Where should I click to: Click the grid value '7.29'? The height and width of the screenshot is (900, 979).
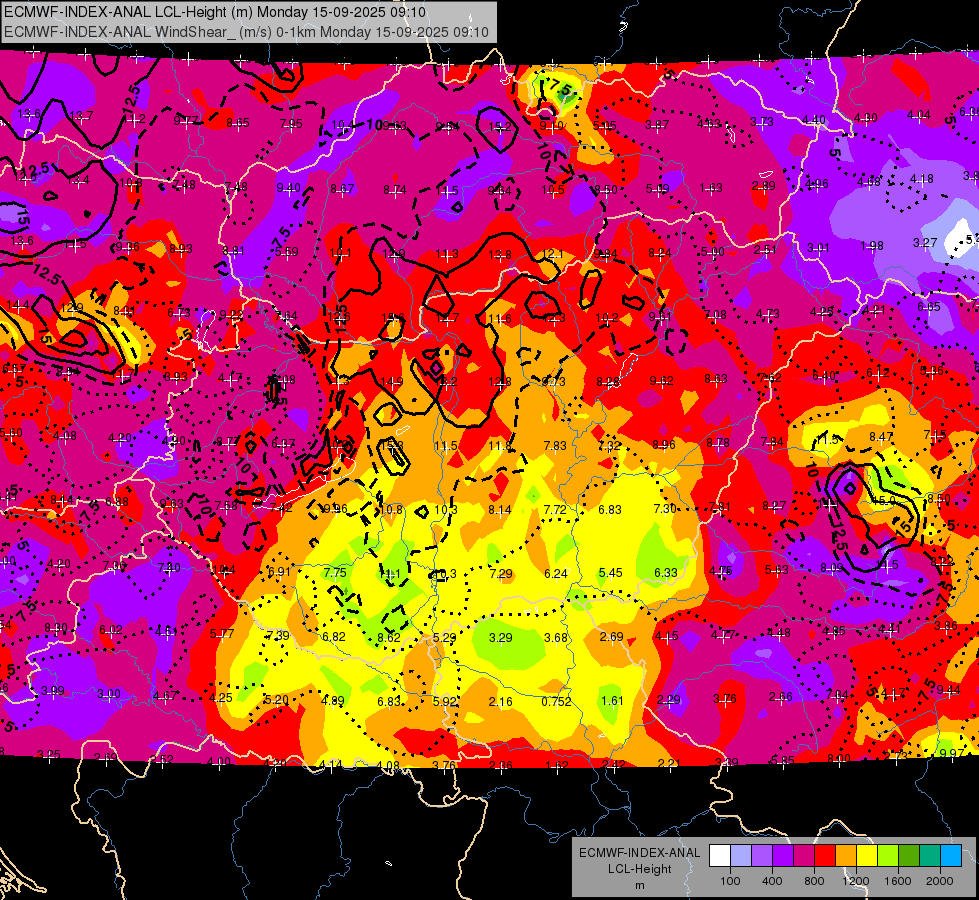(501, 573)
